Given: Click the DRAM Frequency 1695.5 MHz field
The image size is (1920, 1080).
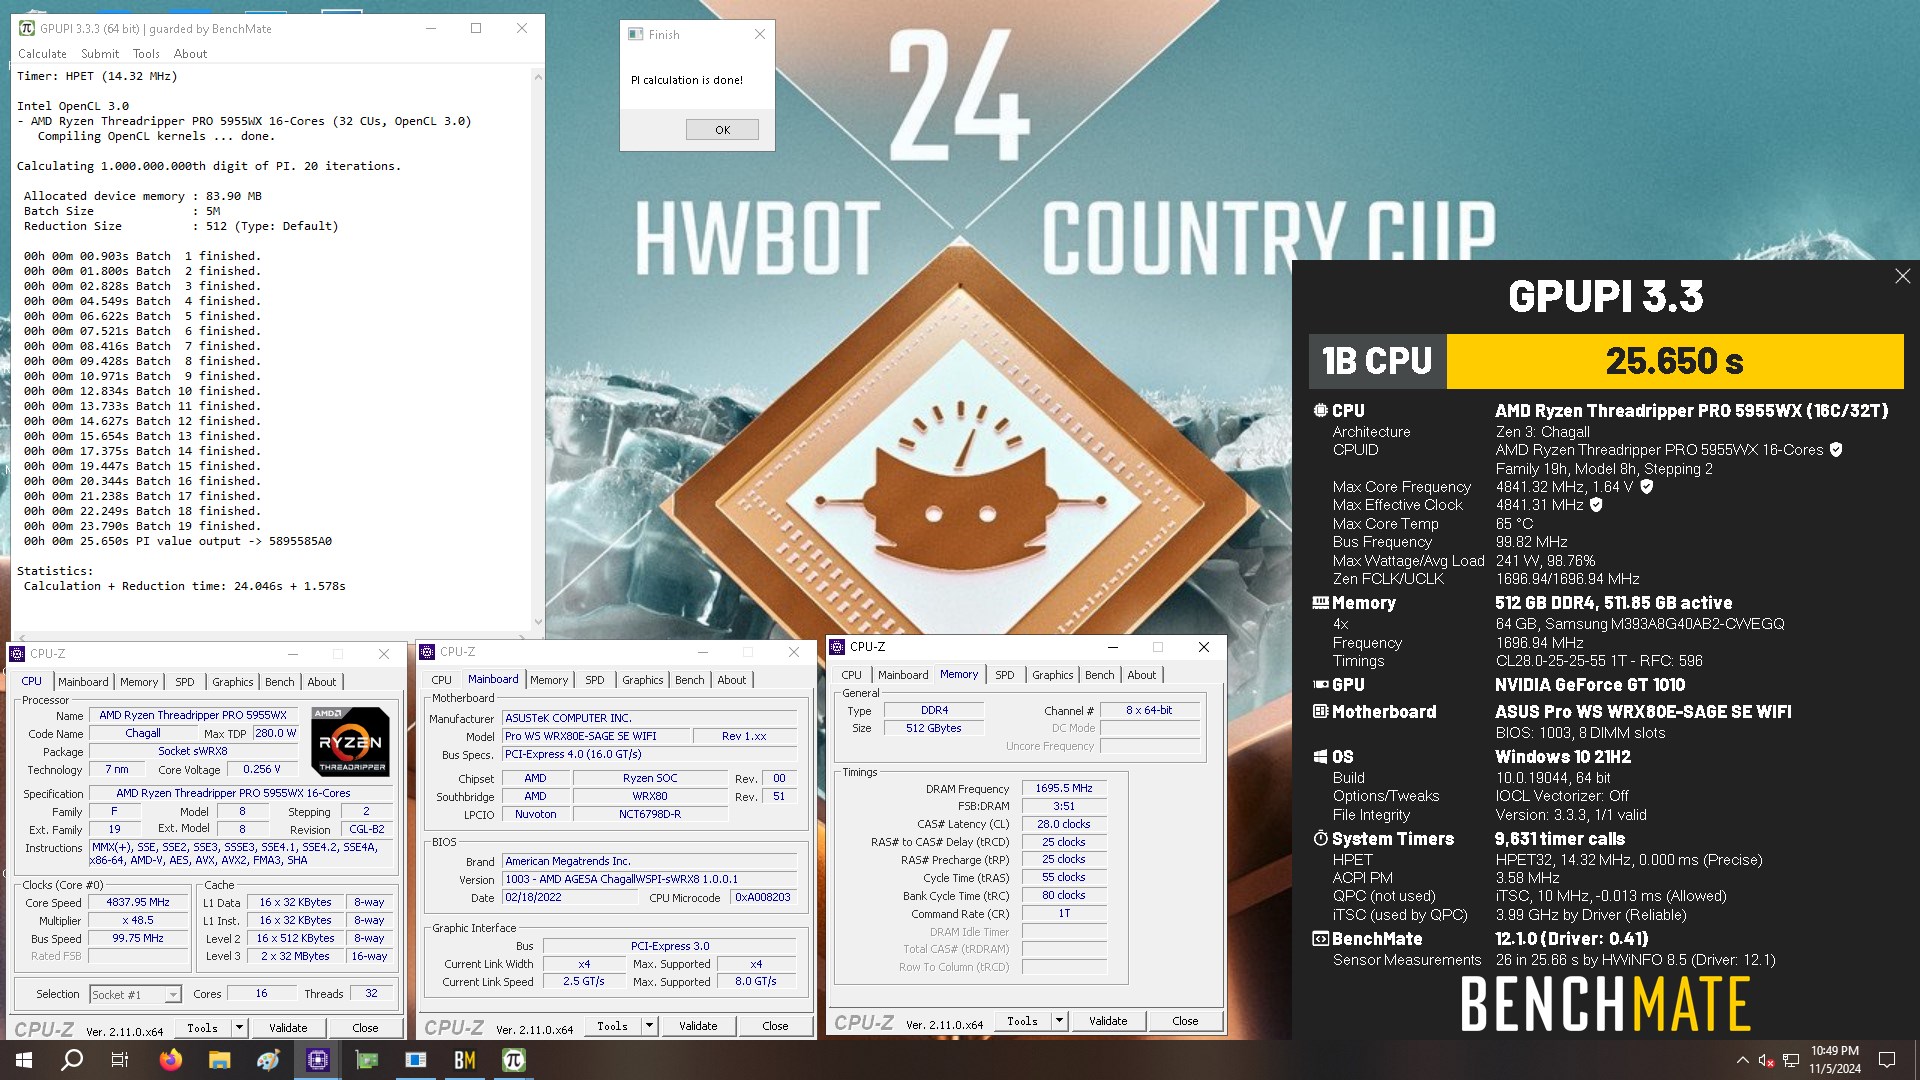Looking at the screenshot, I should (1064, 788).
